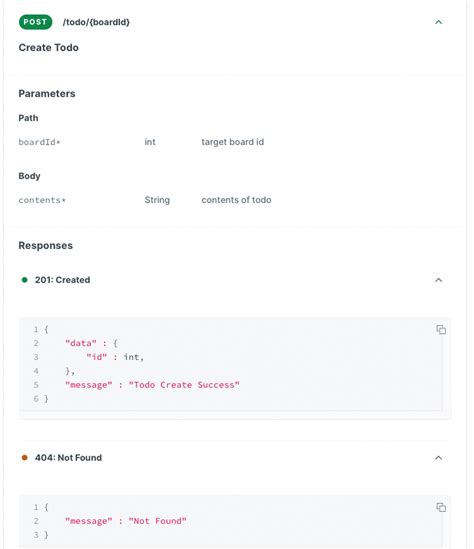Click the Create Todo title
474x549 pixels.
click(x=49, y=48)
